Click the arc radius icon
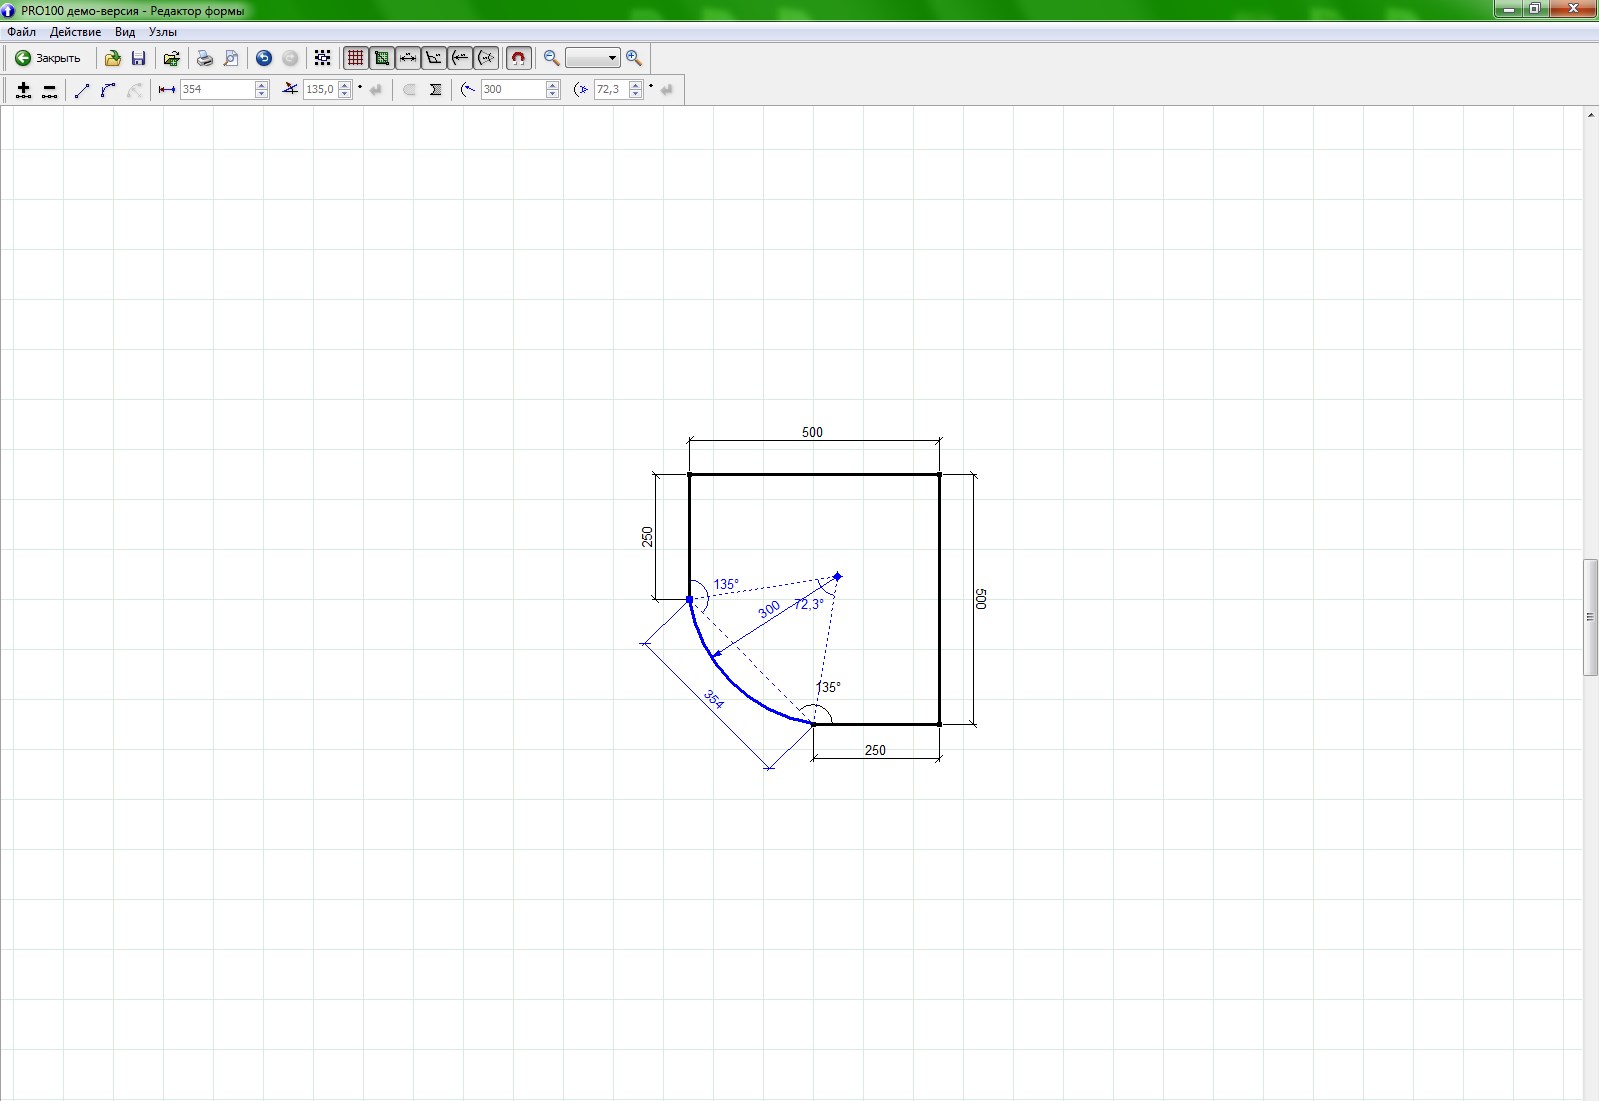1599x1101 pixels. click(x=468, y=90)
